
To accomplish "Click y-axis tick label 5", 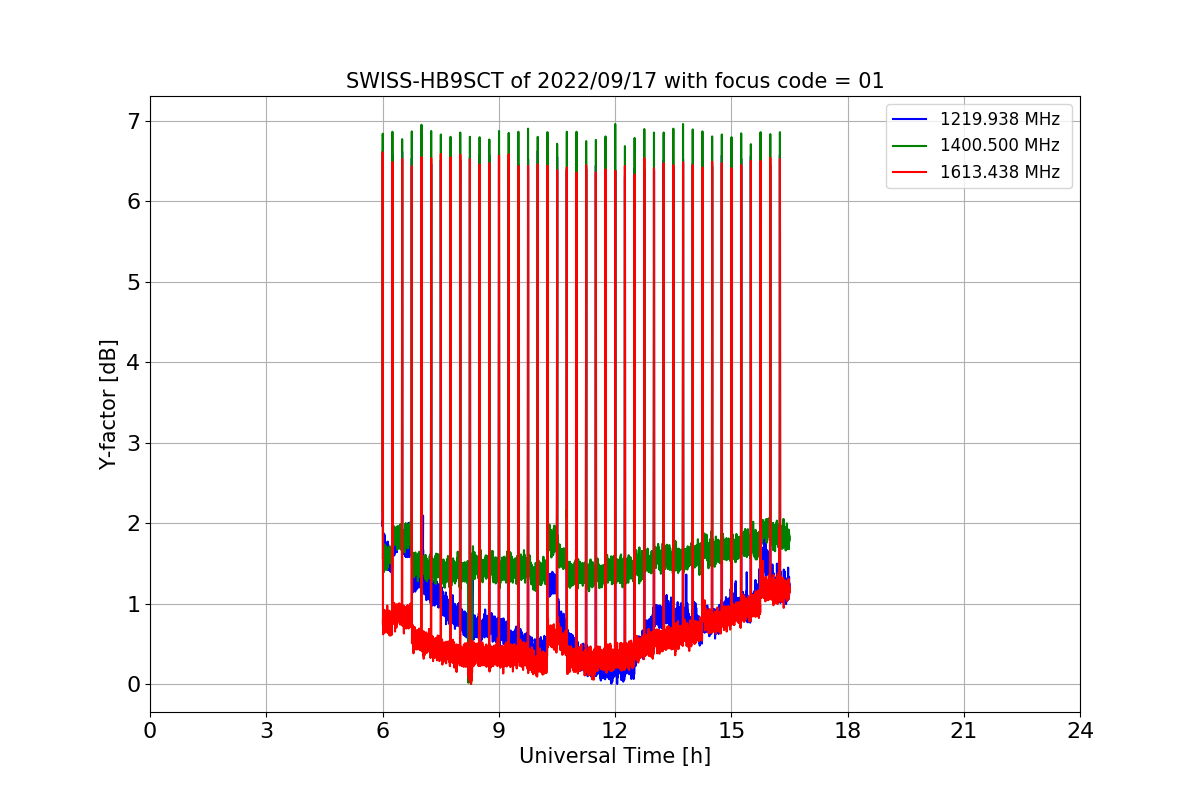I will (x=133, y=282).
